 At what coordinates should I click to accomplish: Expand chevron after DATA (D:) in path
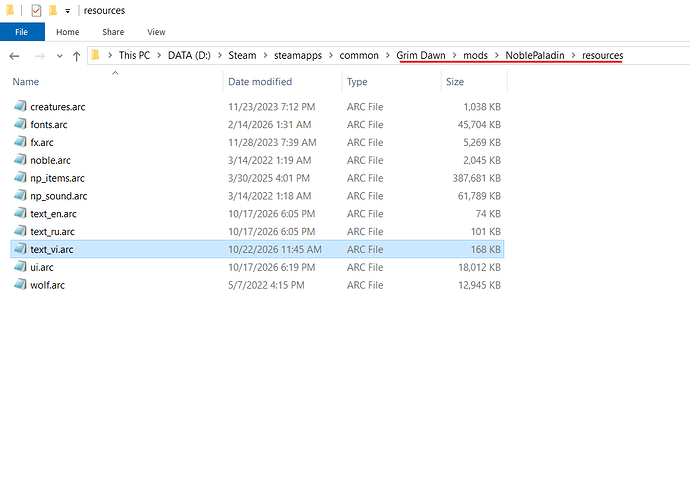click(x=220, y=55)
